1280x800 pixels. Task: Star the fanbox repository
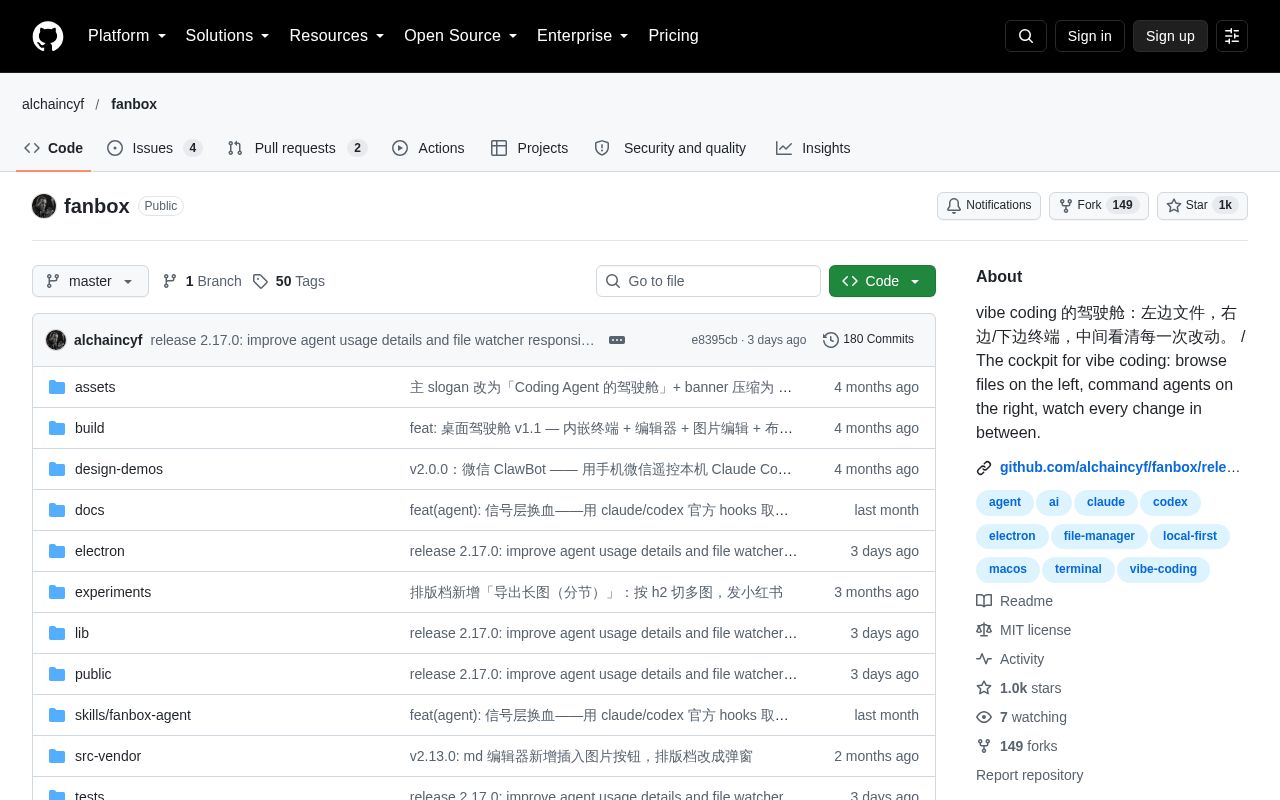(1202, 206)
